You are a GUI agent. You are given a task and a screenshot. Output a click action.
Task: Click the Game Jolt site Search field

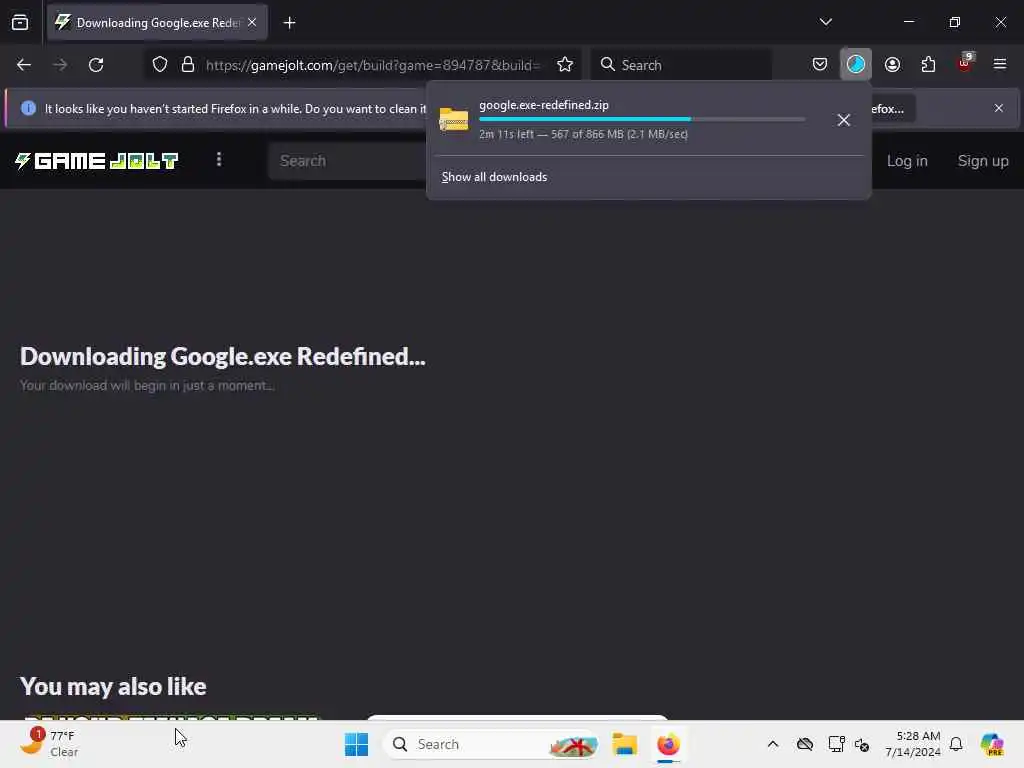pos(347,161)
